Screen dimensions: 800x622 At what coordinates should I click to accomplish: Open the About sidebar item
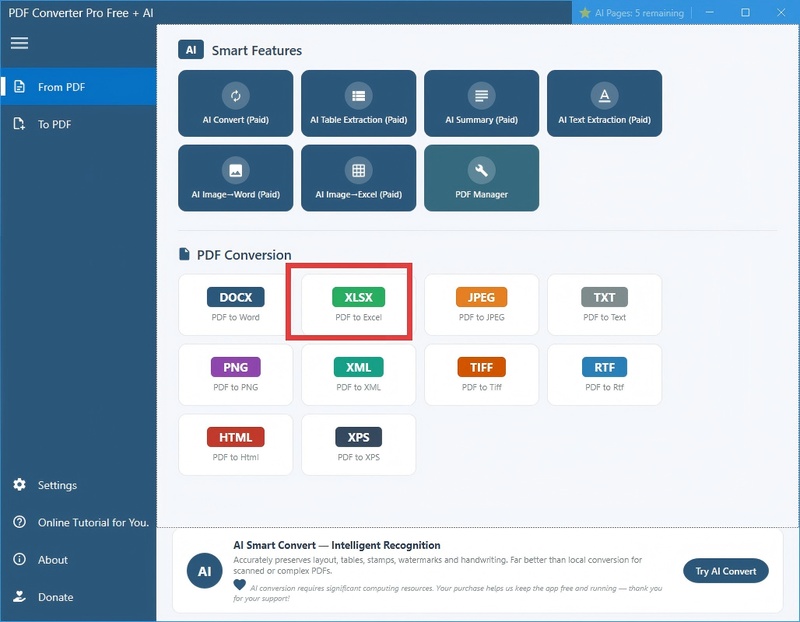[52, 560]
